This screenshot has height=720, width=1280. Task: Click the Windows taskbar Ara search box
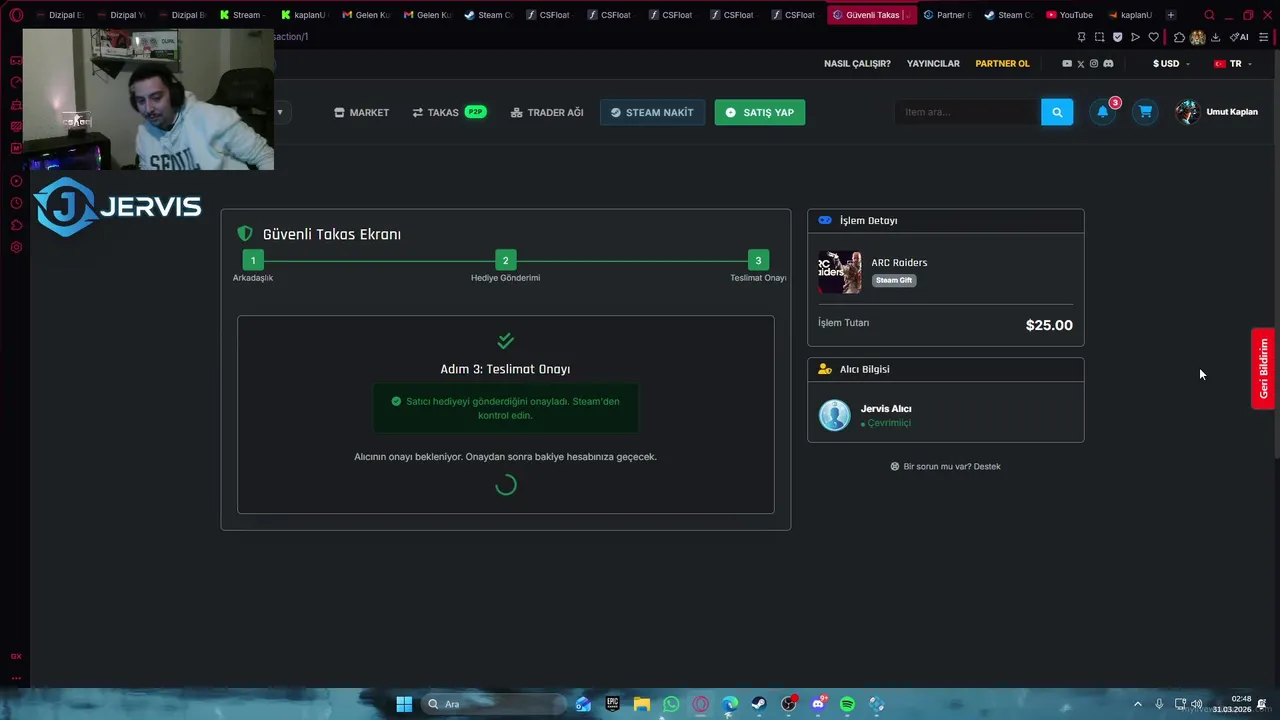[496, 704]
